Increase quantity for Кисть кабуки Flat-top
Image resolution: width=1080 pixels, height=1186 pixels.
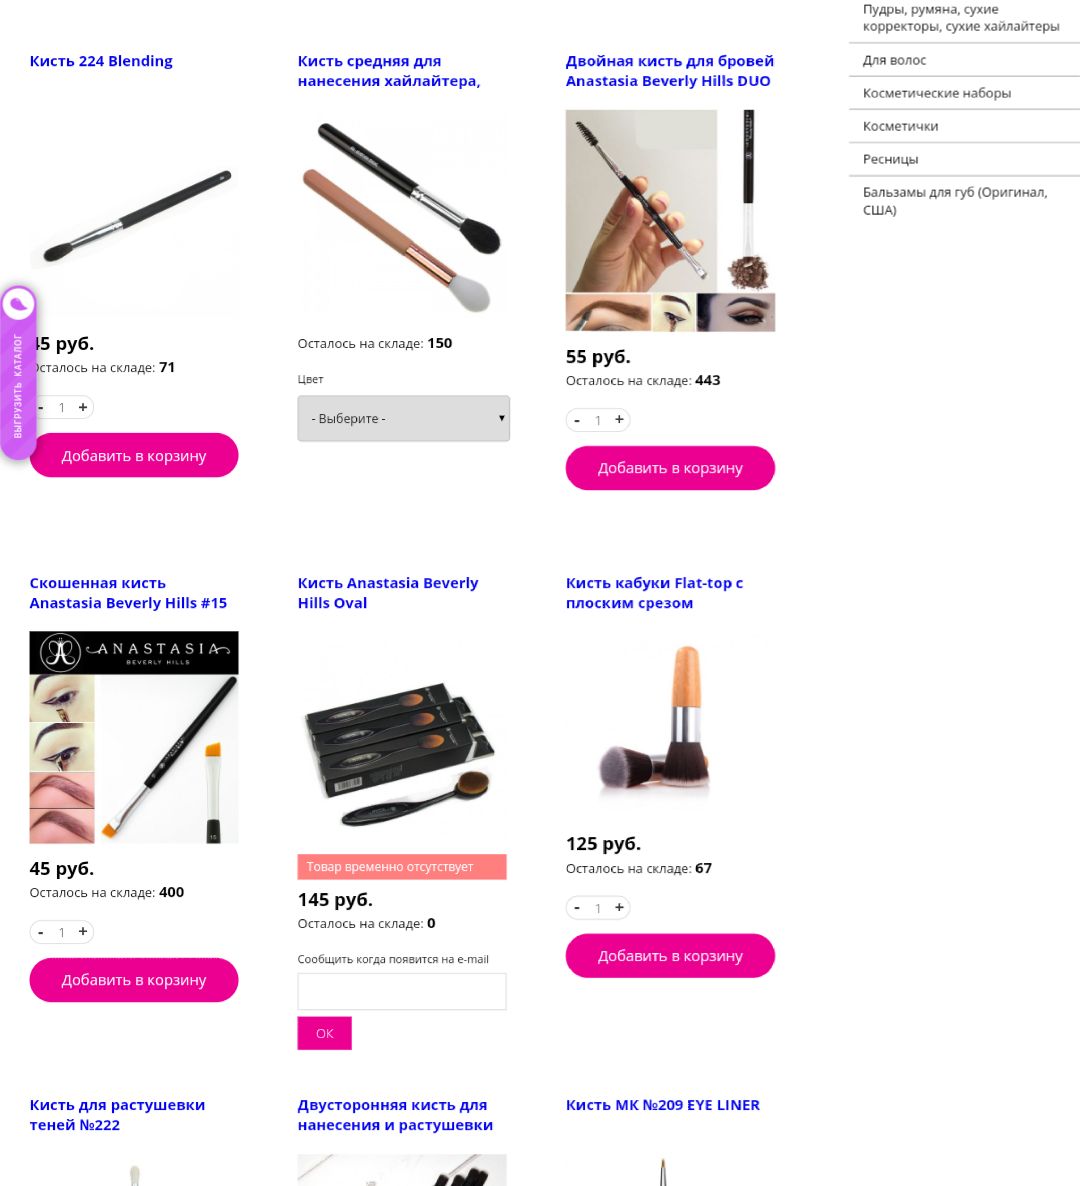point(619,908)
